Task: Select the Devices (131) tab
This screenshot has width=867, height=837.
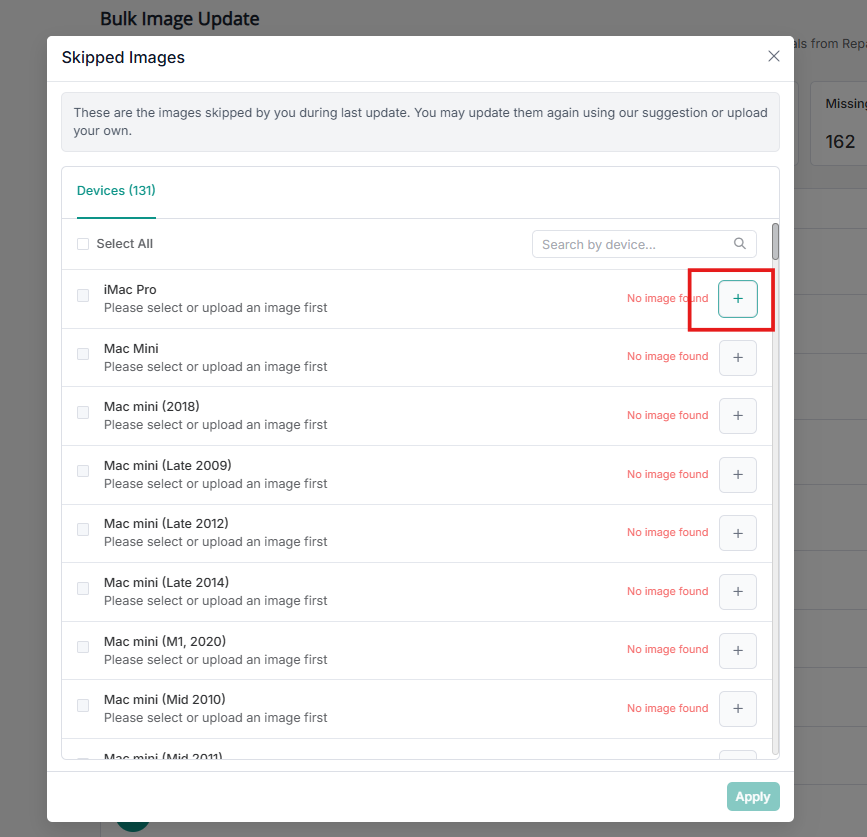Action: (115, 190)
